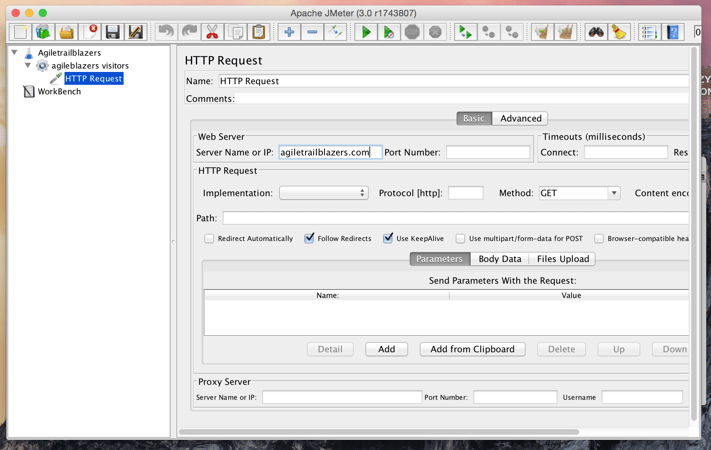Open the Method GET dropdown arrow
Screen dimensions: 711x450
[614, 193]
